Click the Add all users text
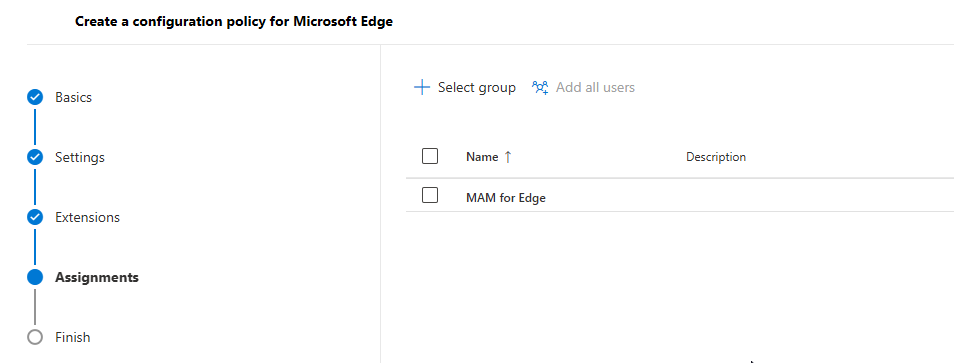 pyautogui.click(x=595, y=88)
